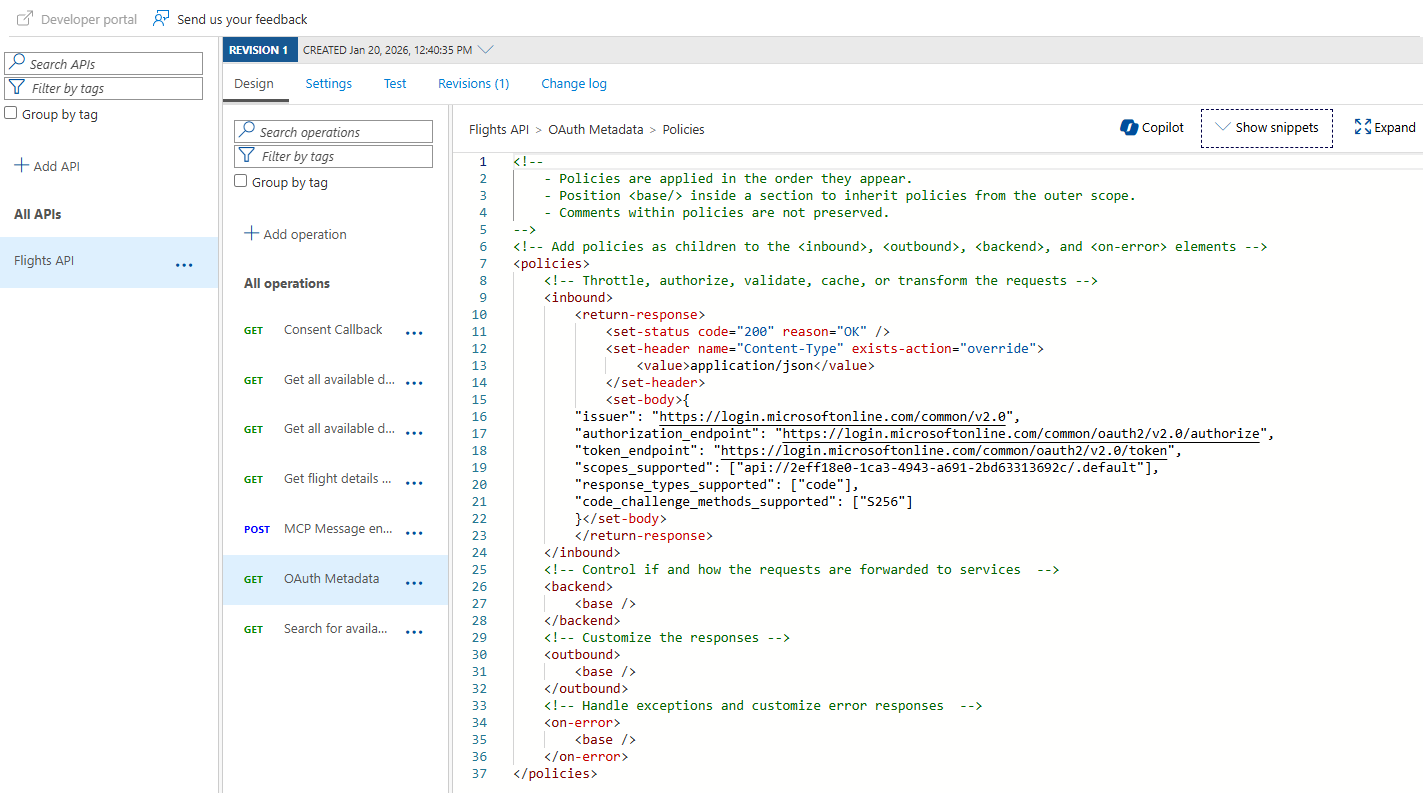Viewport: 1423px width, 793px height.
Task: Check Group by tag above the operations list
Action: 240,180
